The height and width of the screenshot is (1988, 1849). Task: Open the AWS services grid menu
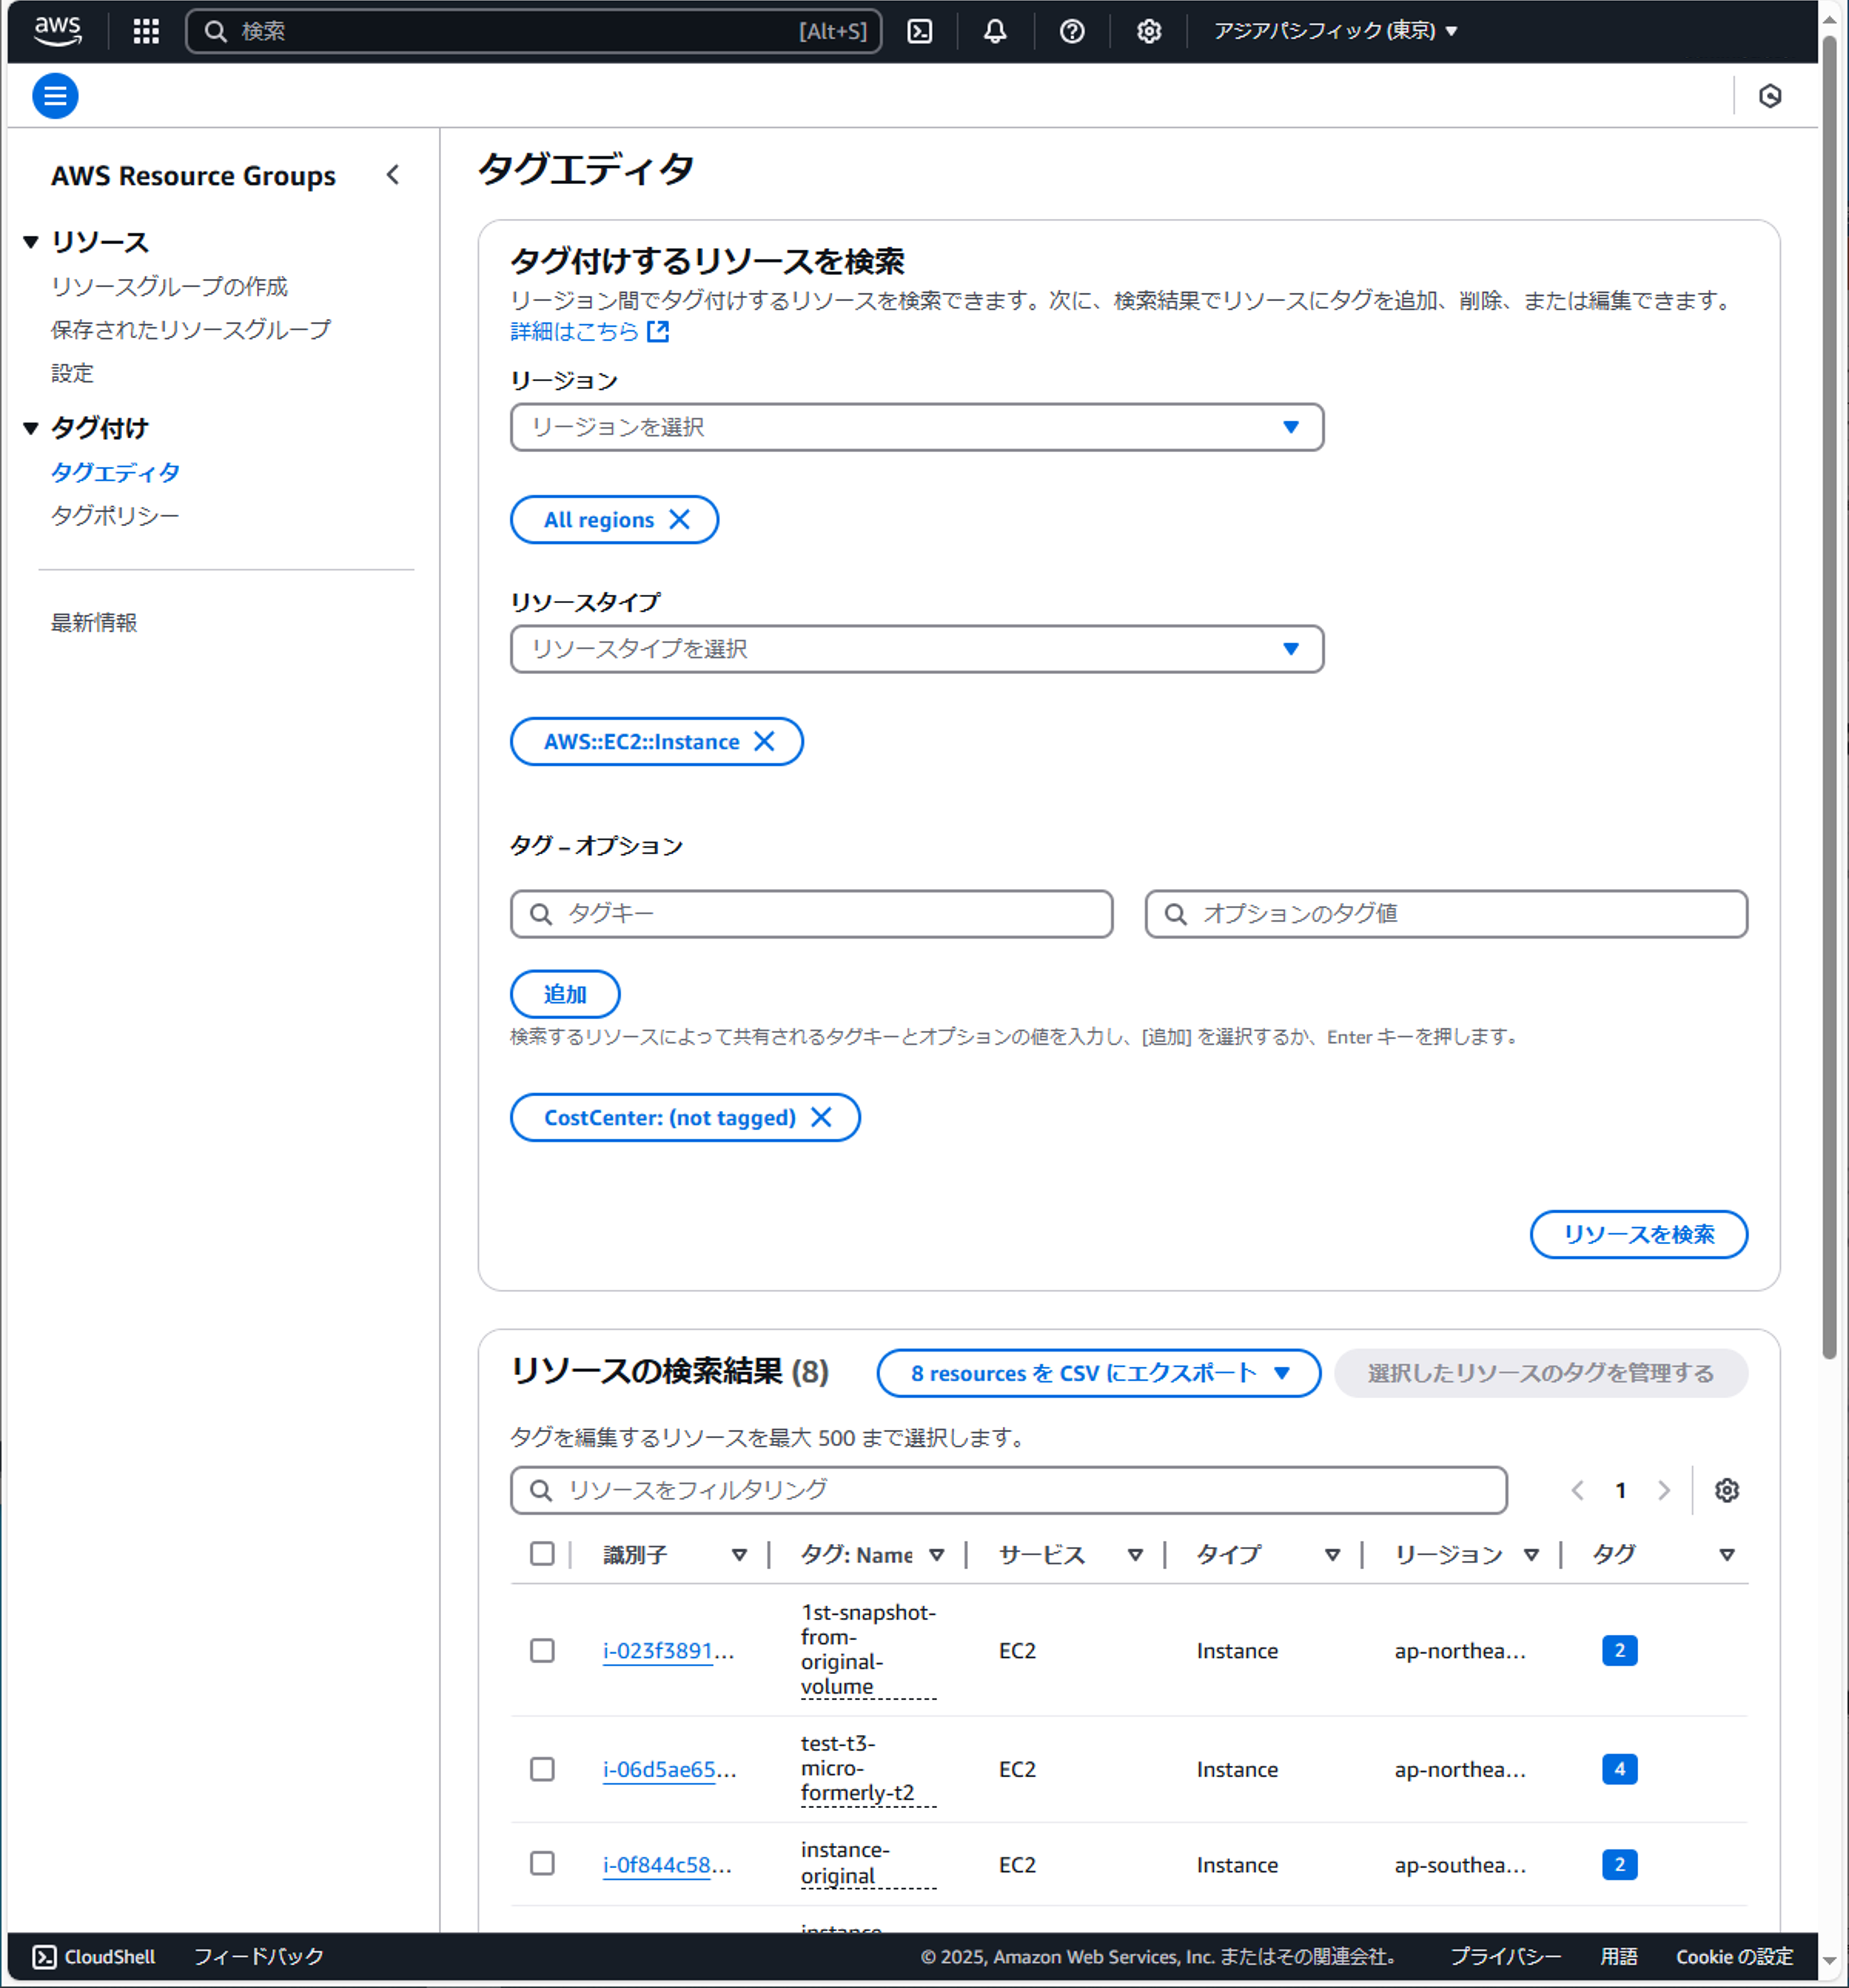coord(146,31)
